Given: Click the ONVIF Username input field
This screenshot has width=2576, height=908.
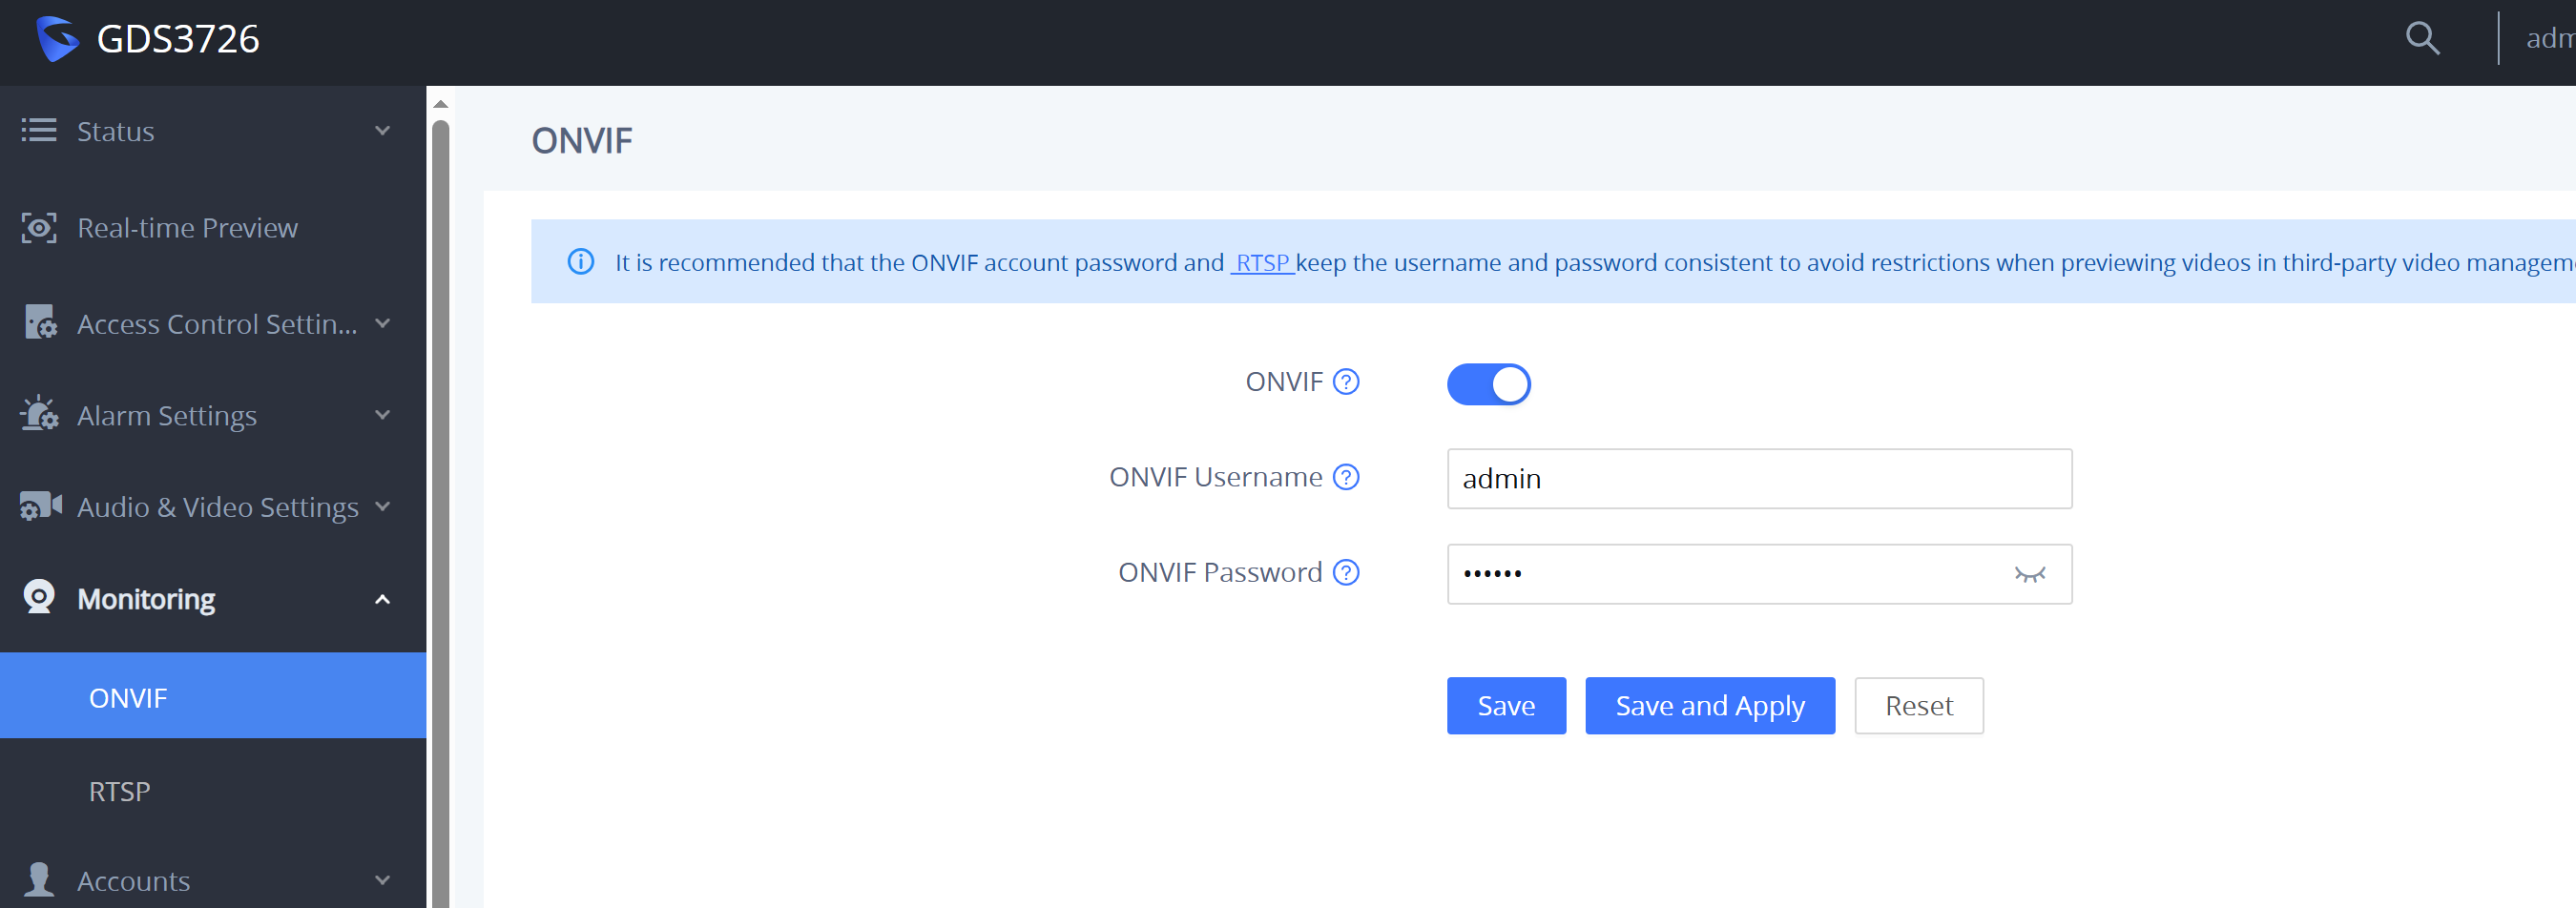Looking at the screenshot, I should 1759,479.
